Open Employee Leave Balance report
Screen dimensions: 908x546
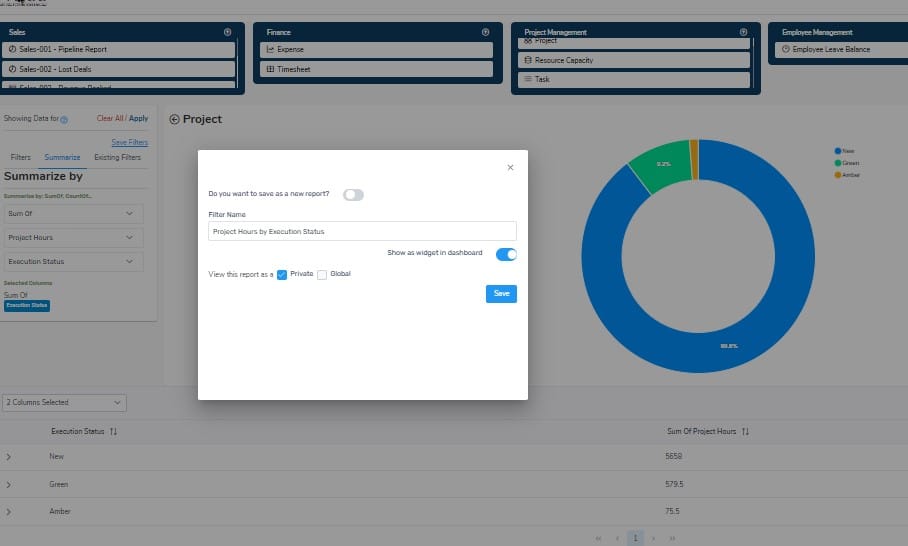[x=841, y=49]
